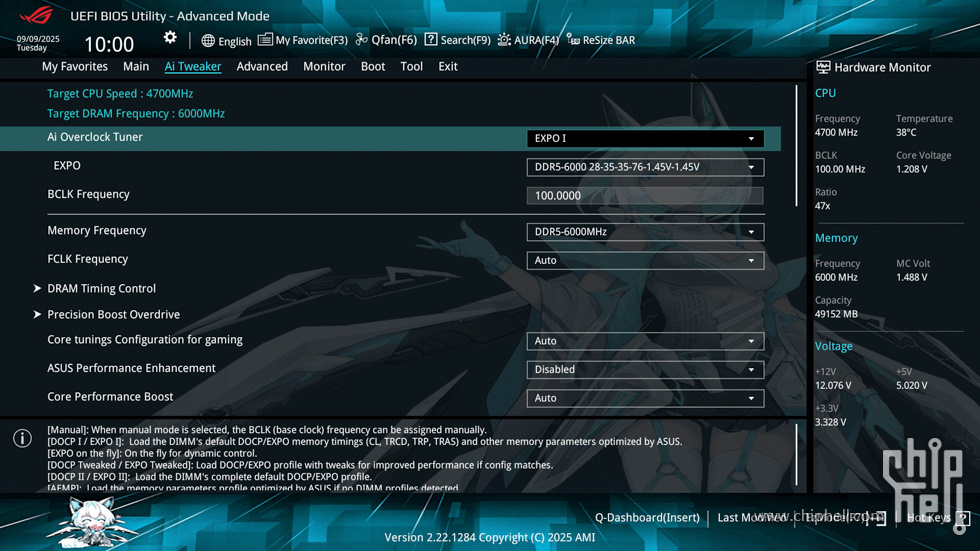Screen dimensions: 980x551
Task: Open the settings gear icon
Action: [170, 37]
